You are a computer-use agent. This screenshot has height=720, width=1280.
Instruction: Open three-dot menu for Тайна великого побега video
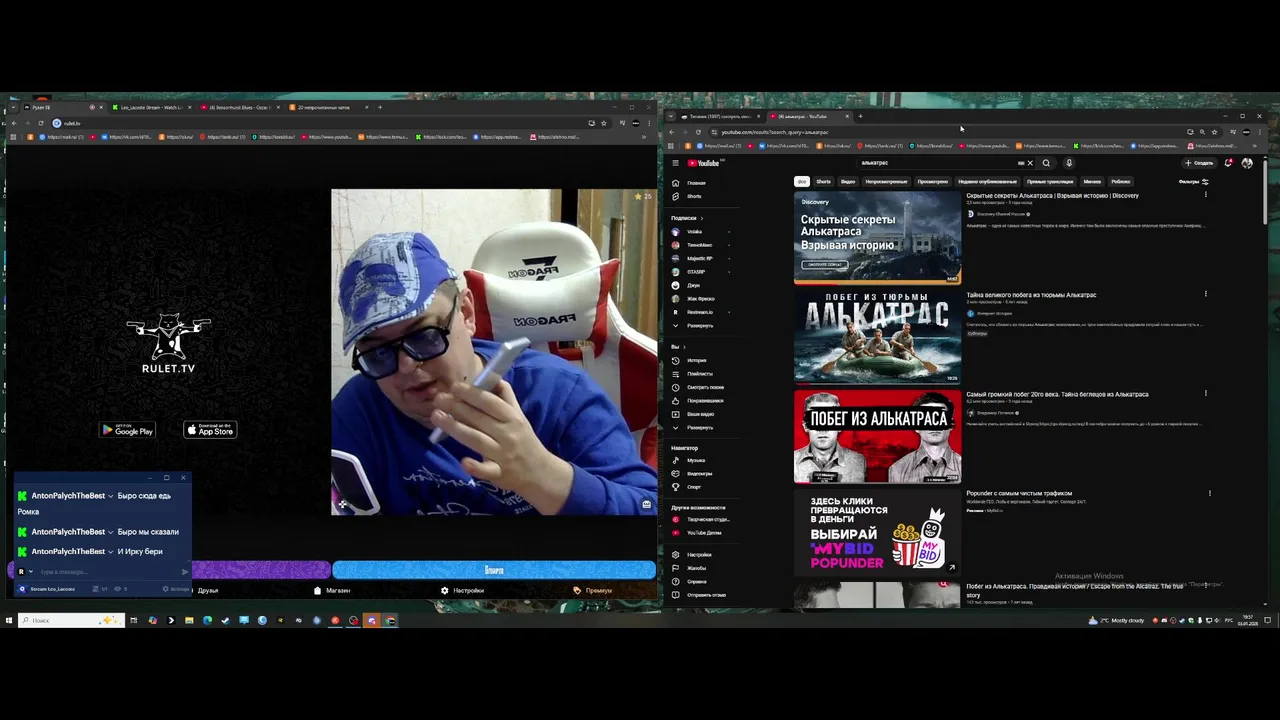[1206, 294]
